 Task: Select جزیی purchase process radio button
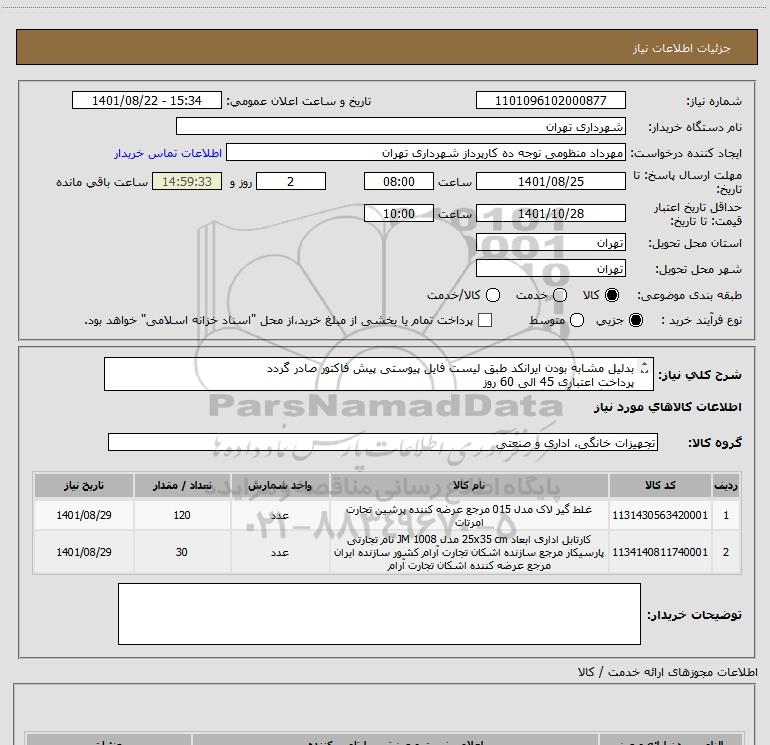(635, 320)
